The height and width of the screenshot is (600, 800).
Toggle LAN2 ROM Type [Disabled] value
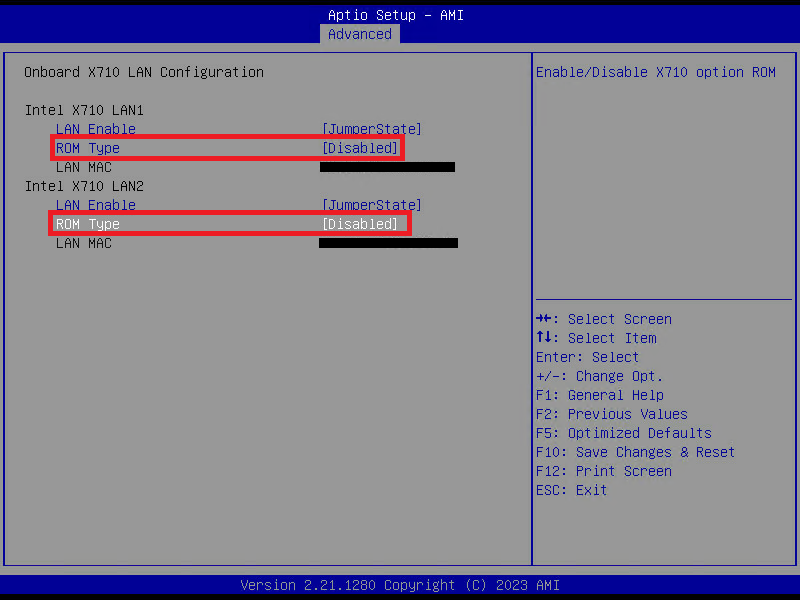point(360,224)
